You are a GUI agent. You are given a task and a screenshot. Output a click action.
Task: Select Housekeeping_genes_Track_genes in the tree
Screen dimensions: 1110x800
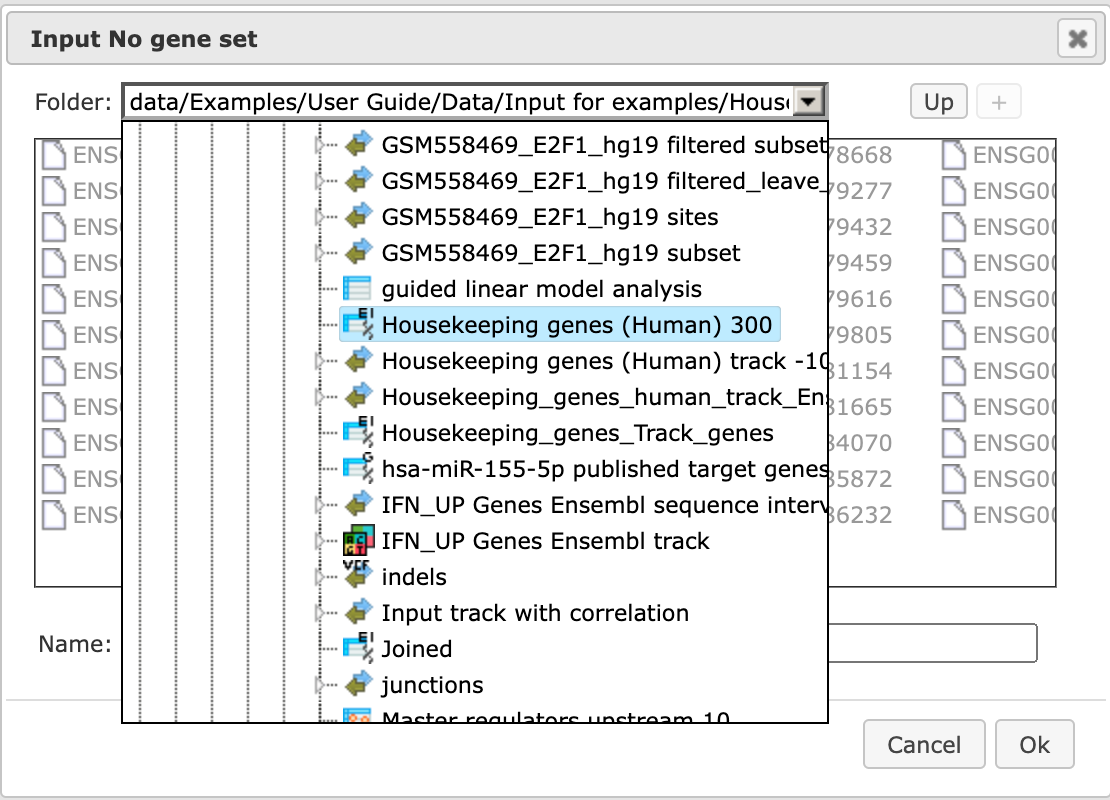pyautogui.click(x=577, y=433)
